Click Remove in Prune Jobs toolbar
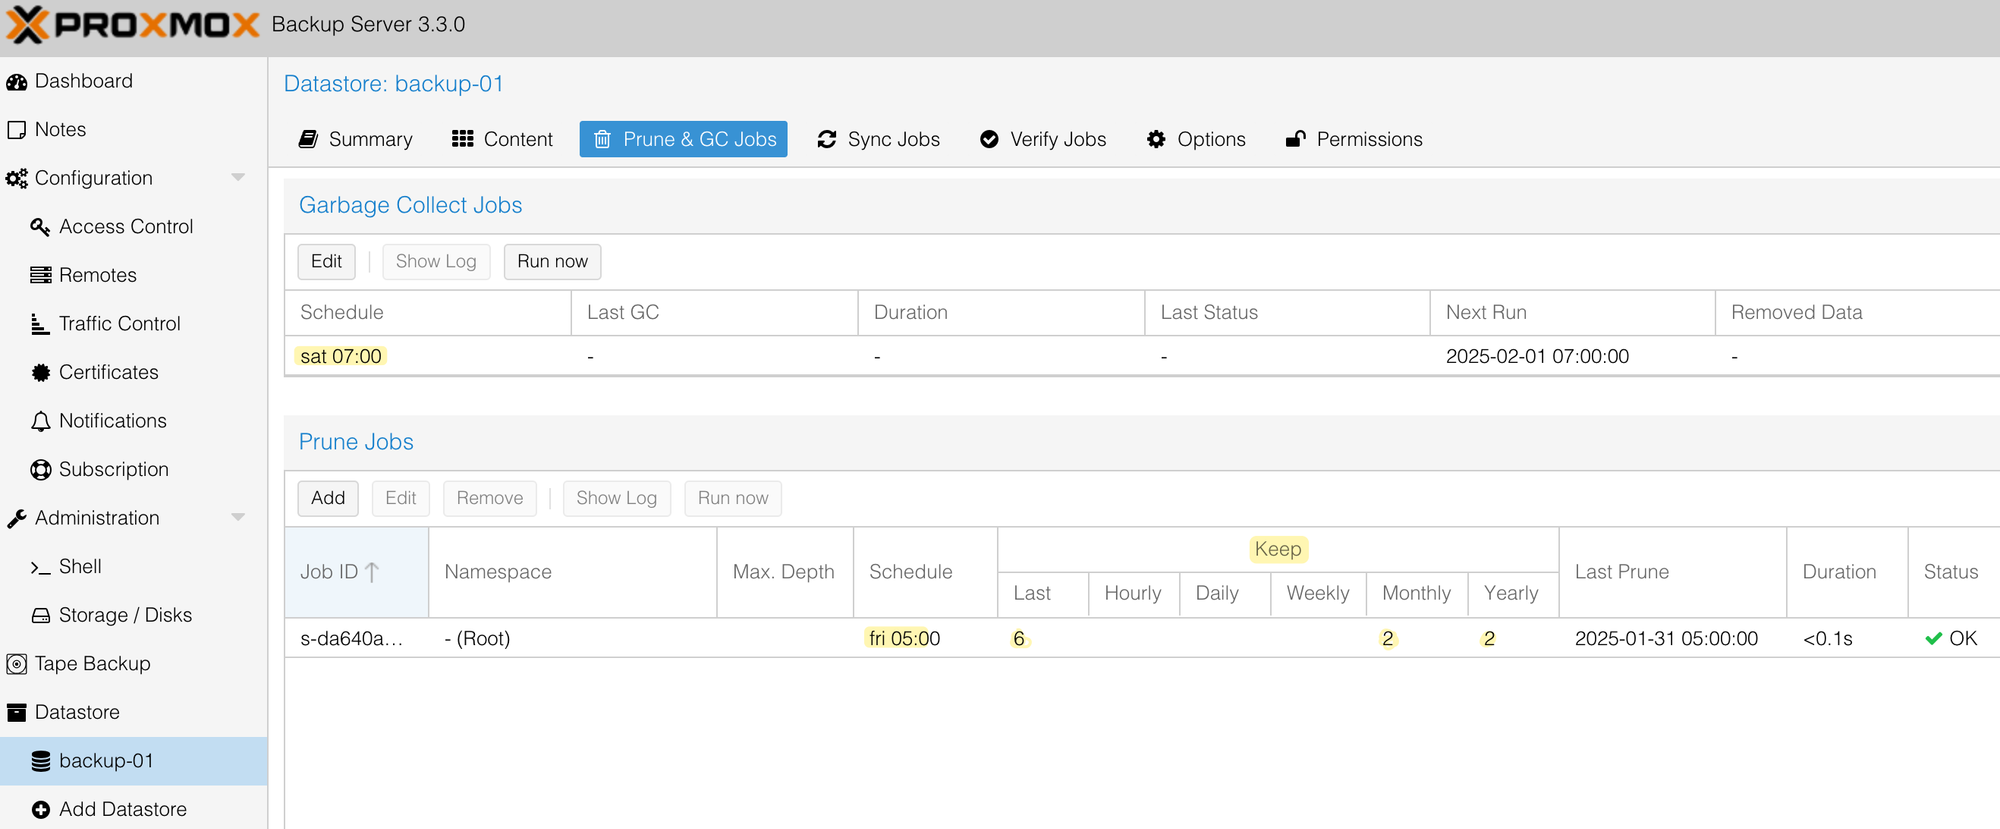Viewport: 2000px width, 829px height. (x=490, y=498)
